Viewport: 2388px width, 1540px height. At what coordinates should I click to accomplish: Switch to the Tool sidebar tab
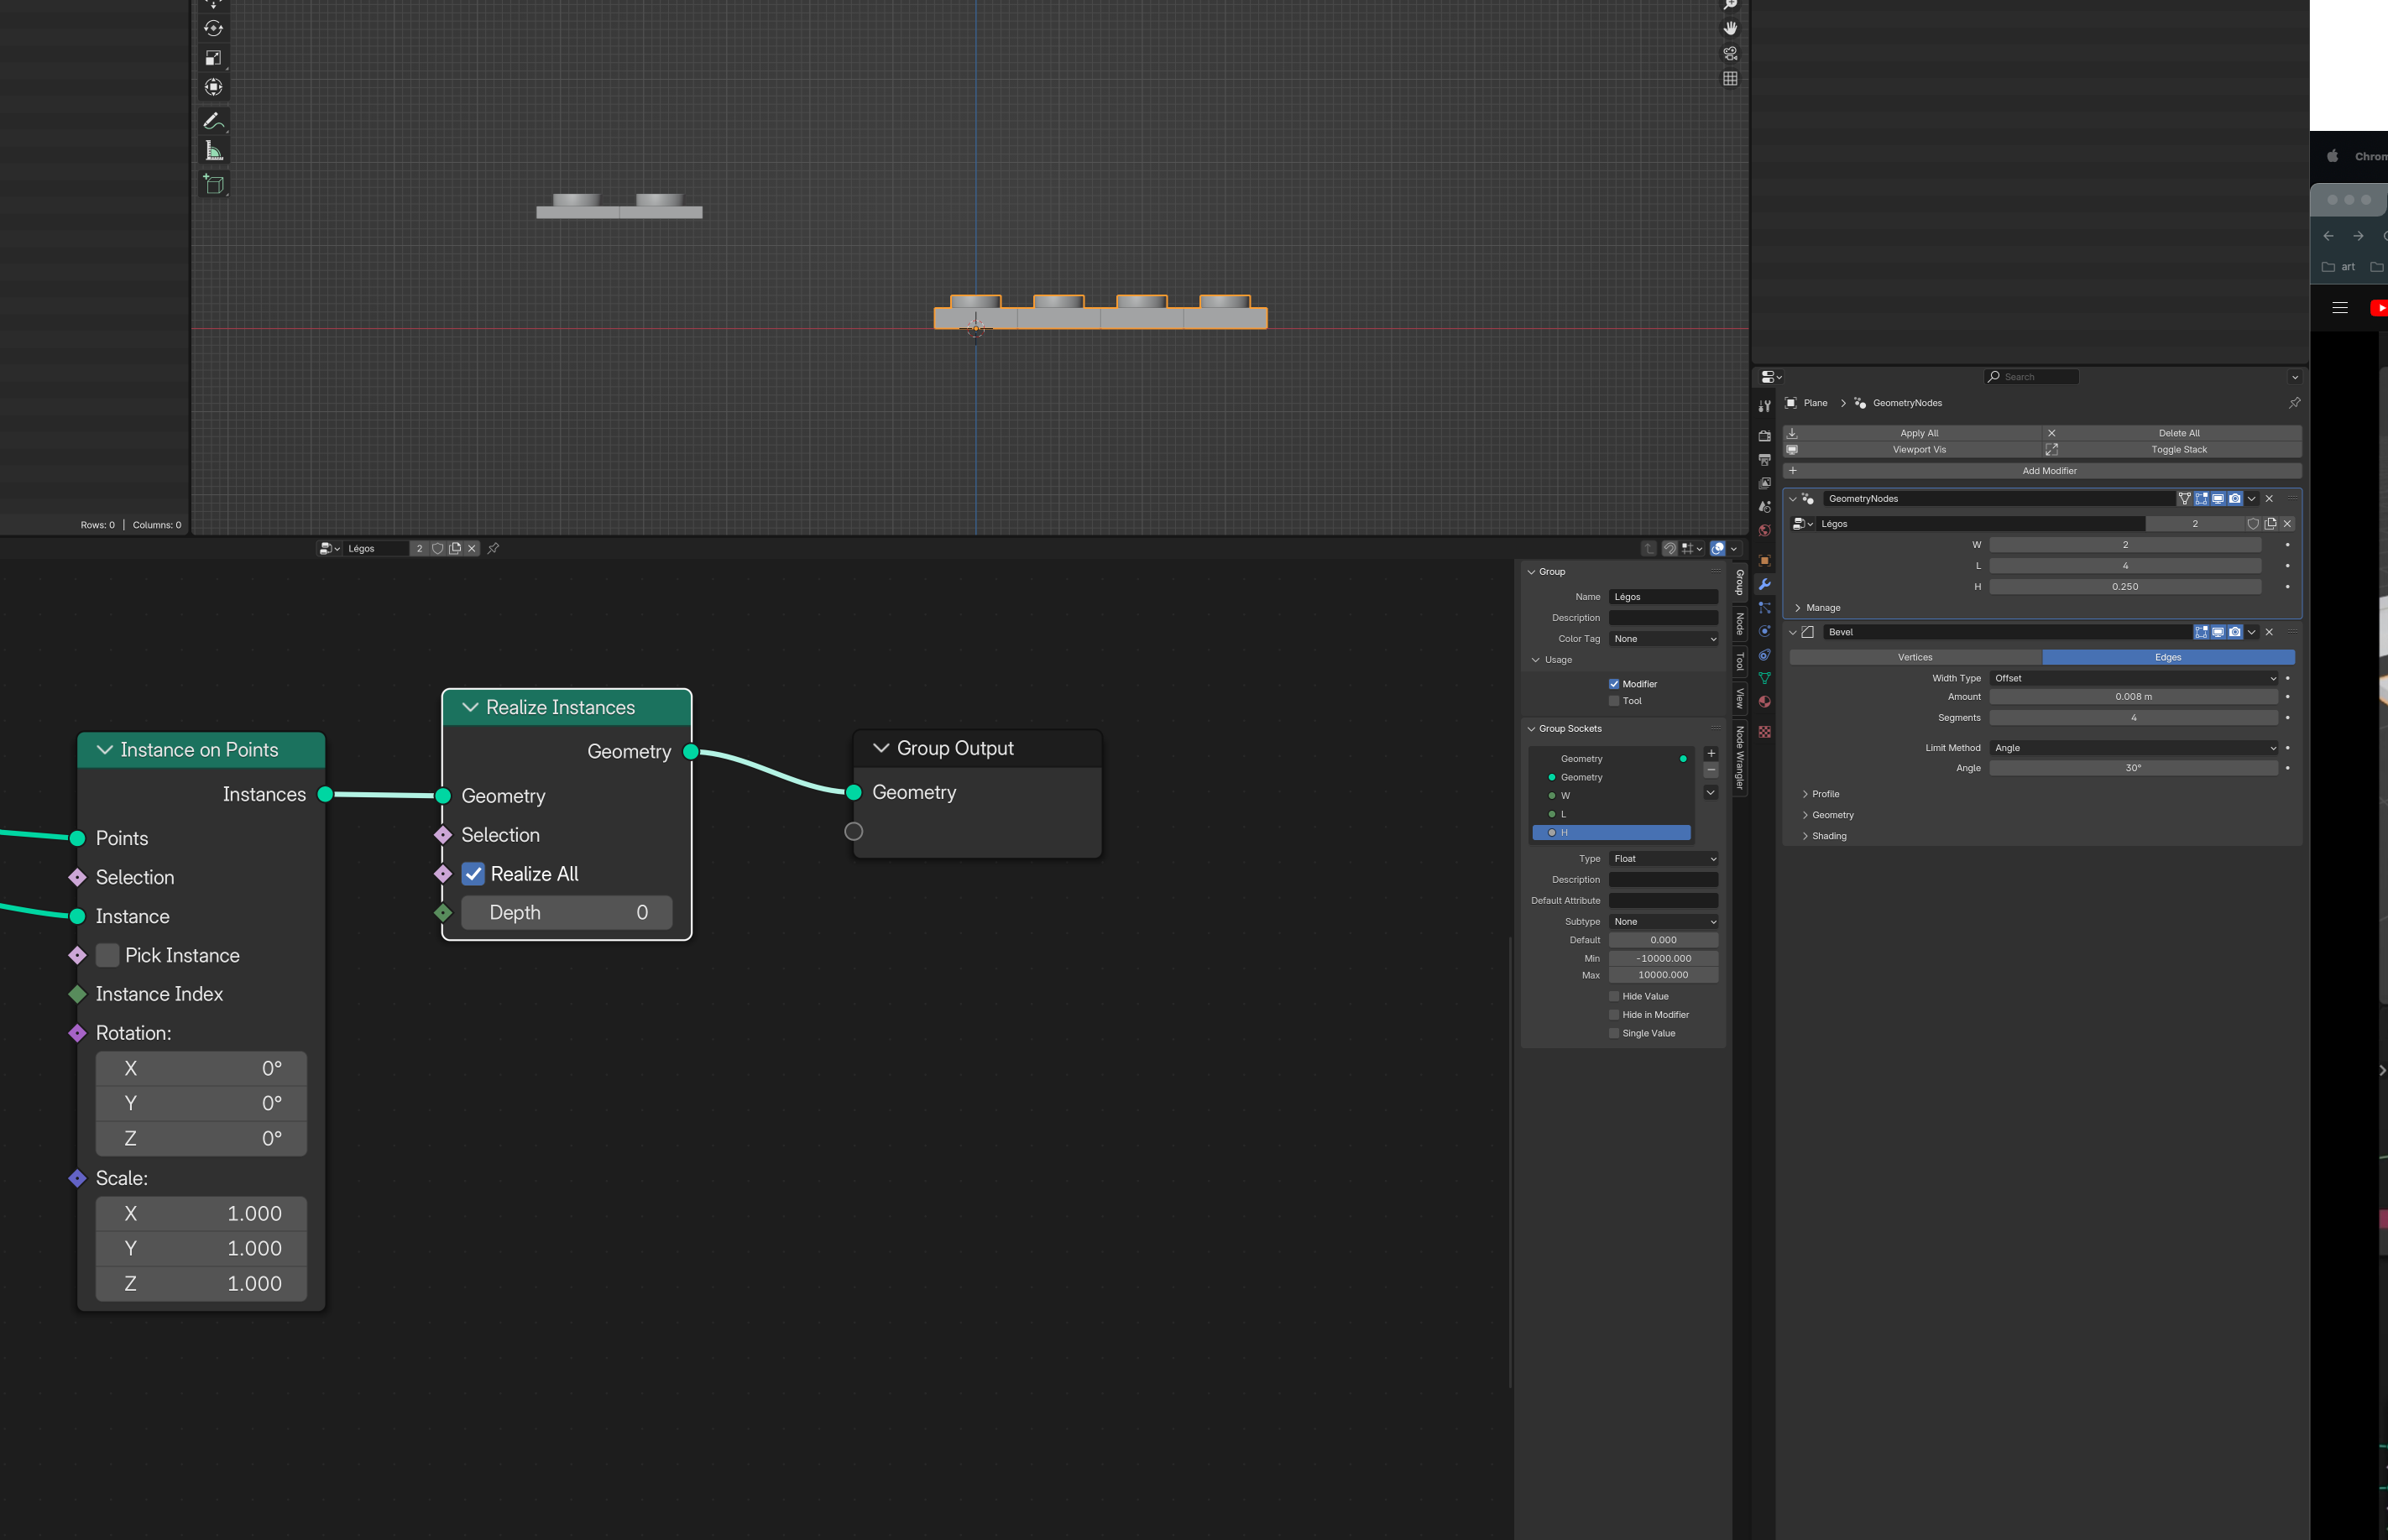click(x=1740, y=661)
